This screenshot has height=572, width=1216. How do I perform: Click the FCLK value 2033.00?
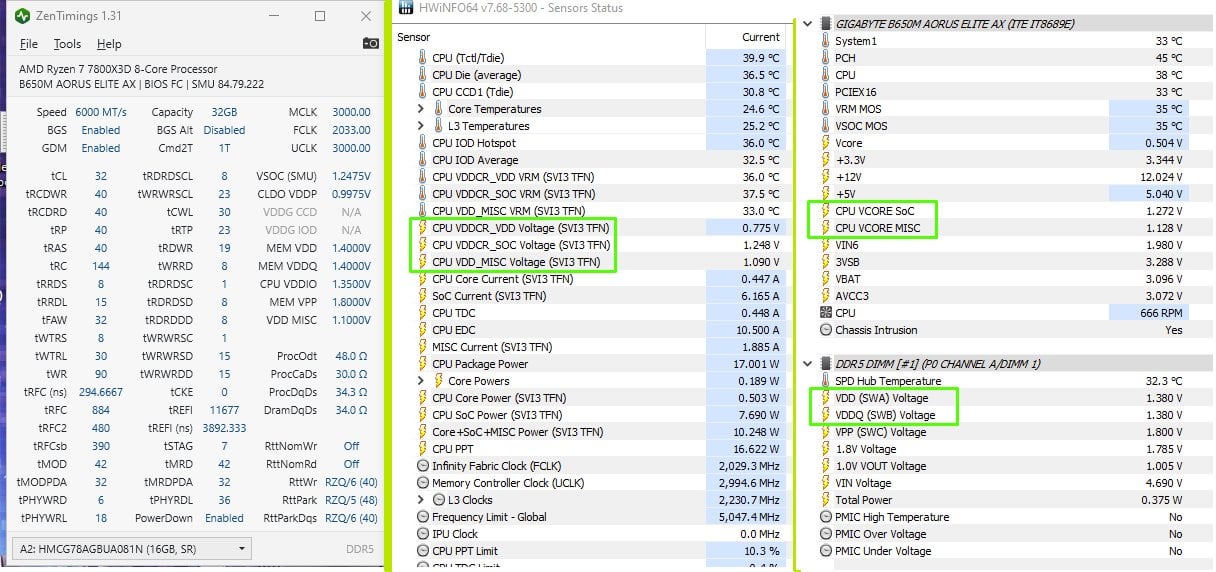tap(350, 130)
